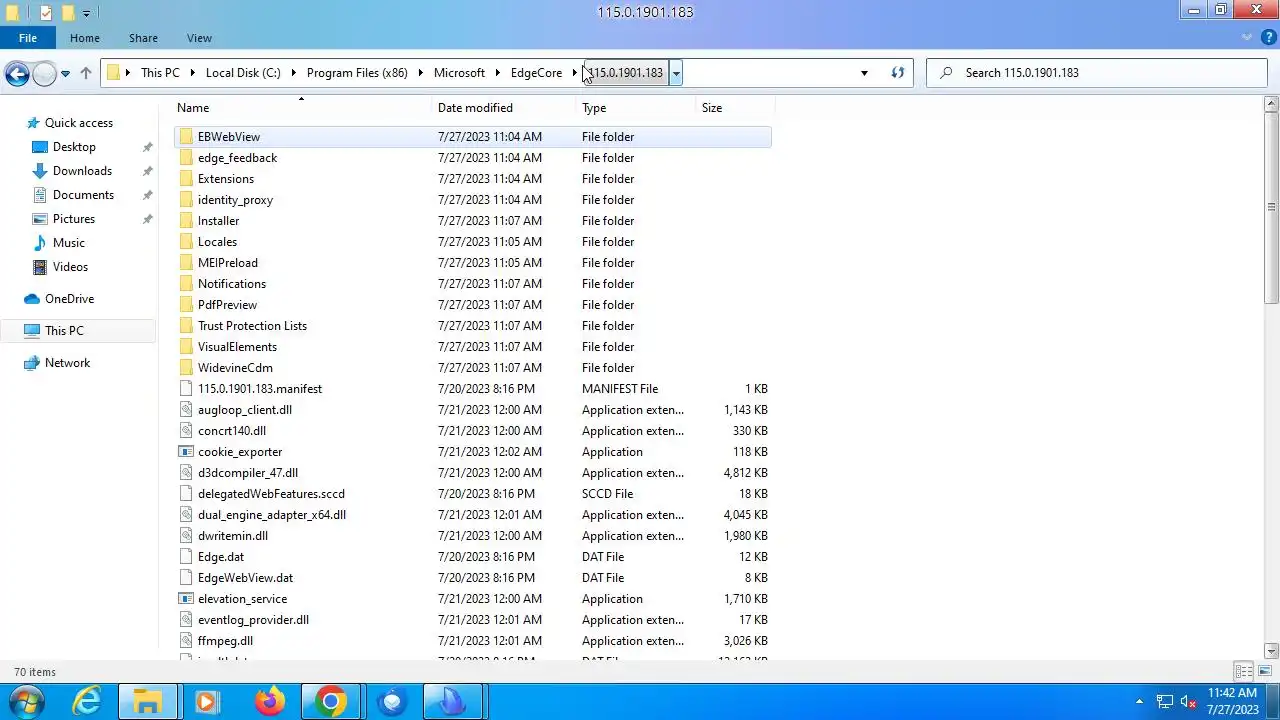Open the dropdown arrow after 115.0.1901.183 breadcrumb
The width and height of the screenshot is (1280, 720).
click(676, 73)
